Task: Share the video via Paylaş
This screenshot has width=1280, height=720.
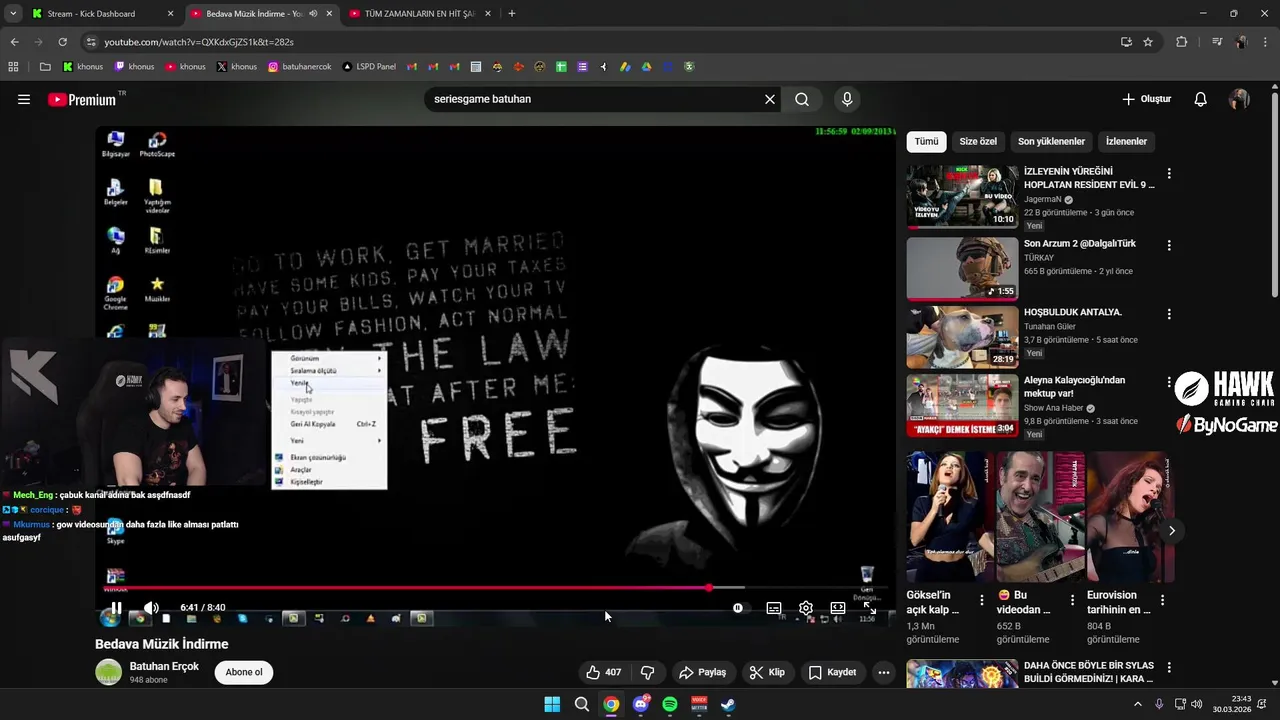Action: (702, 672)
